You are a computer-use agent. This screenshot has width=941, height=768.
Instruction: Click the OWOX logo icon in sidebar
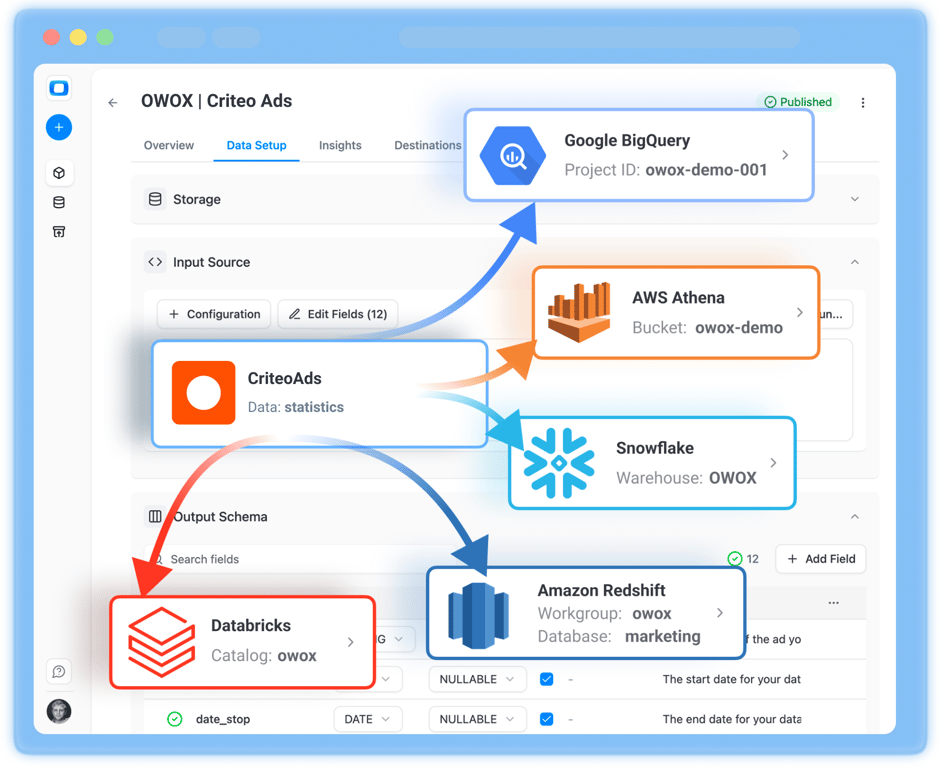59,88
